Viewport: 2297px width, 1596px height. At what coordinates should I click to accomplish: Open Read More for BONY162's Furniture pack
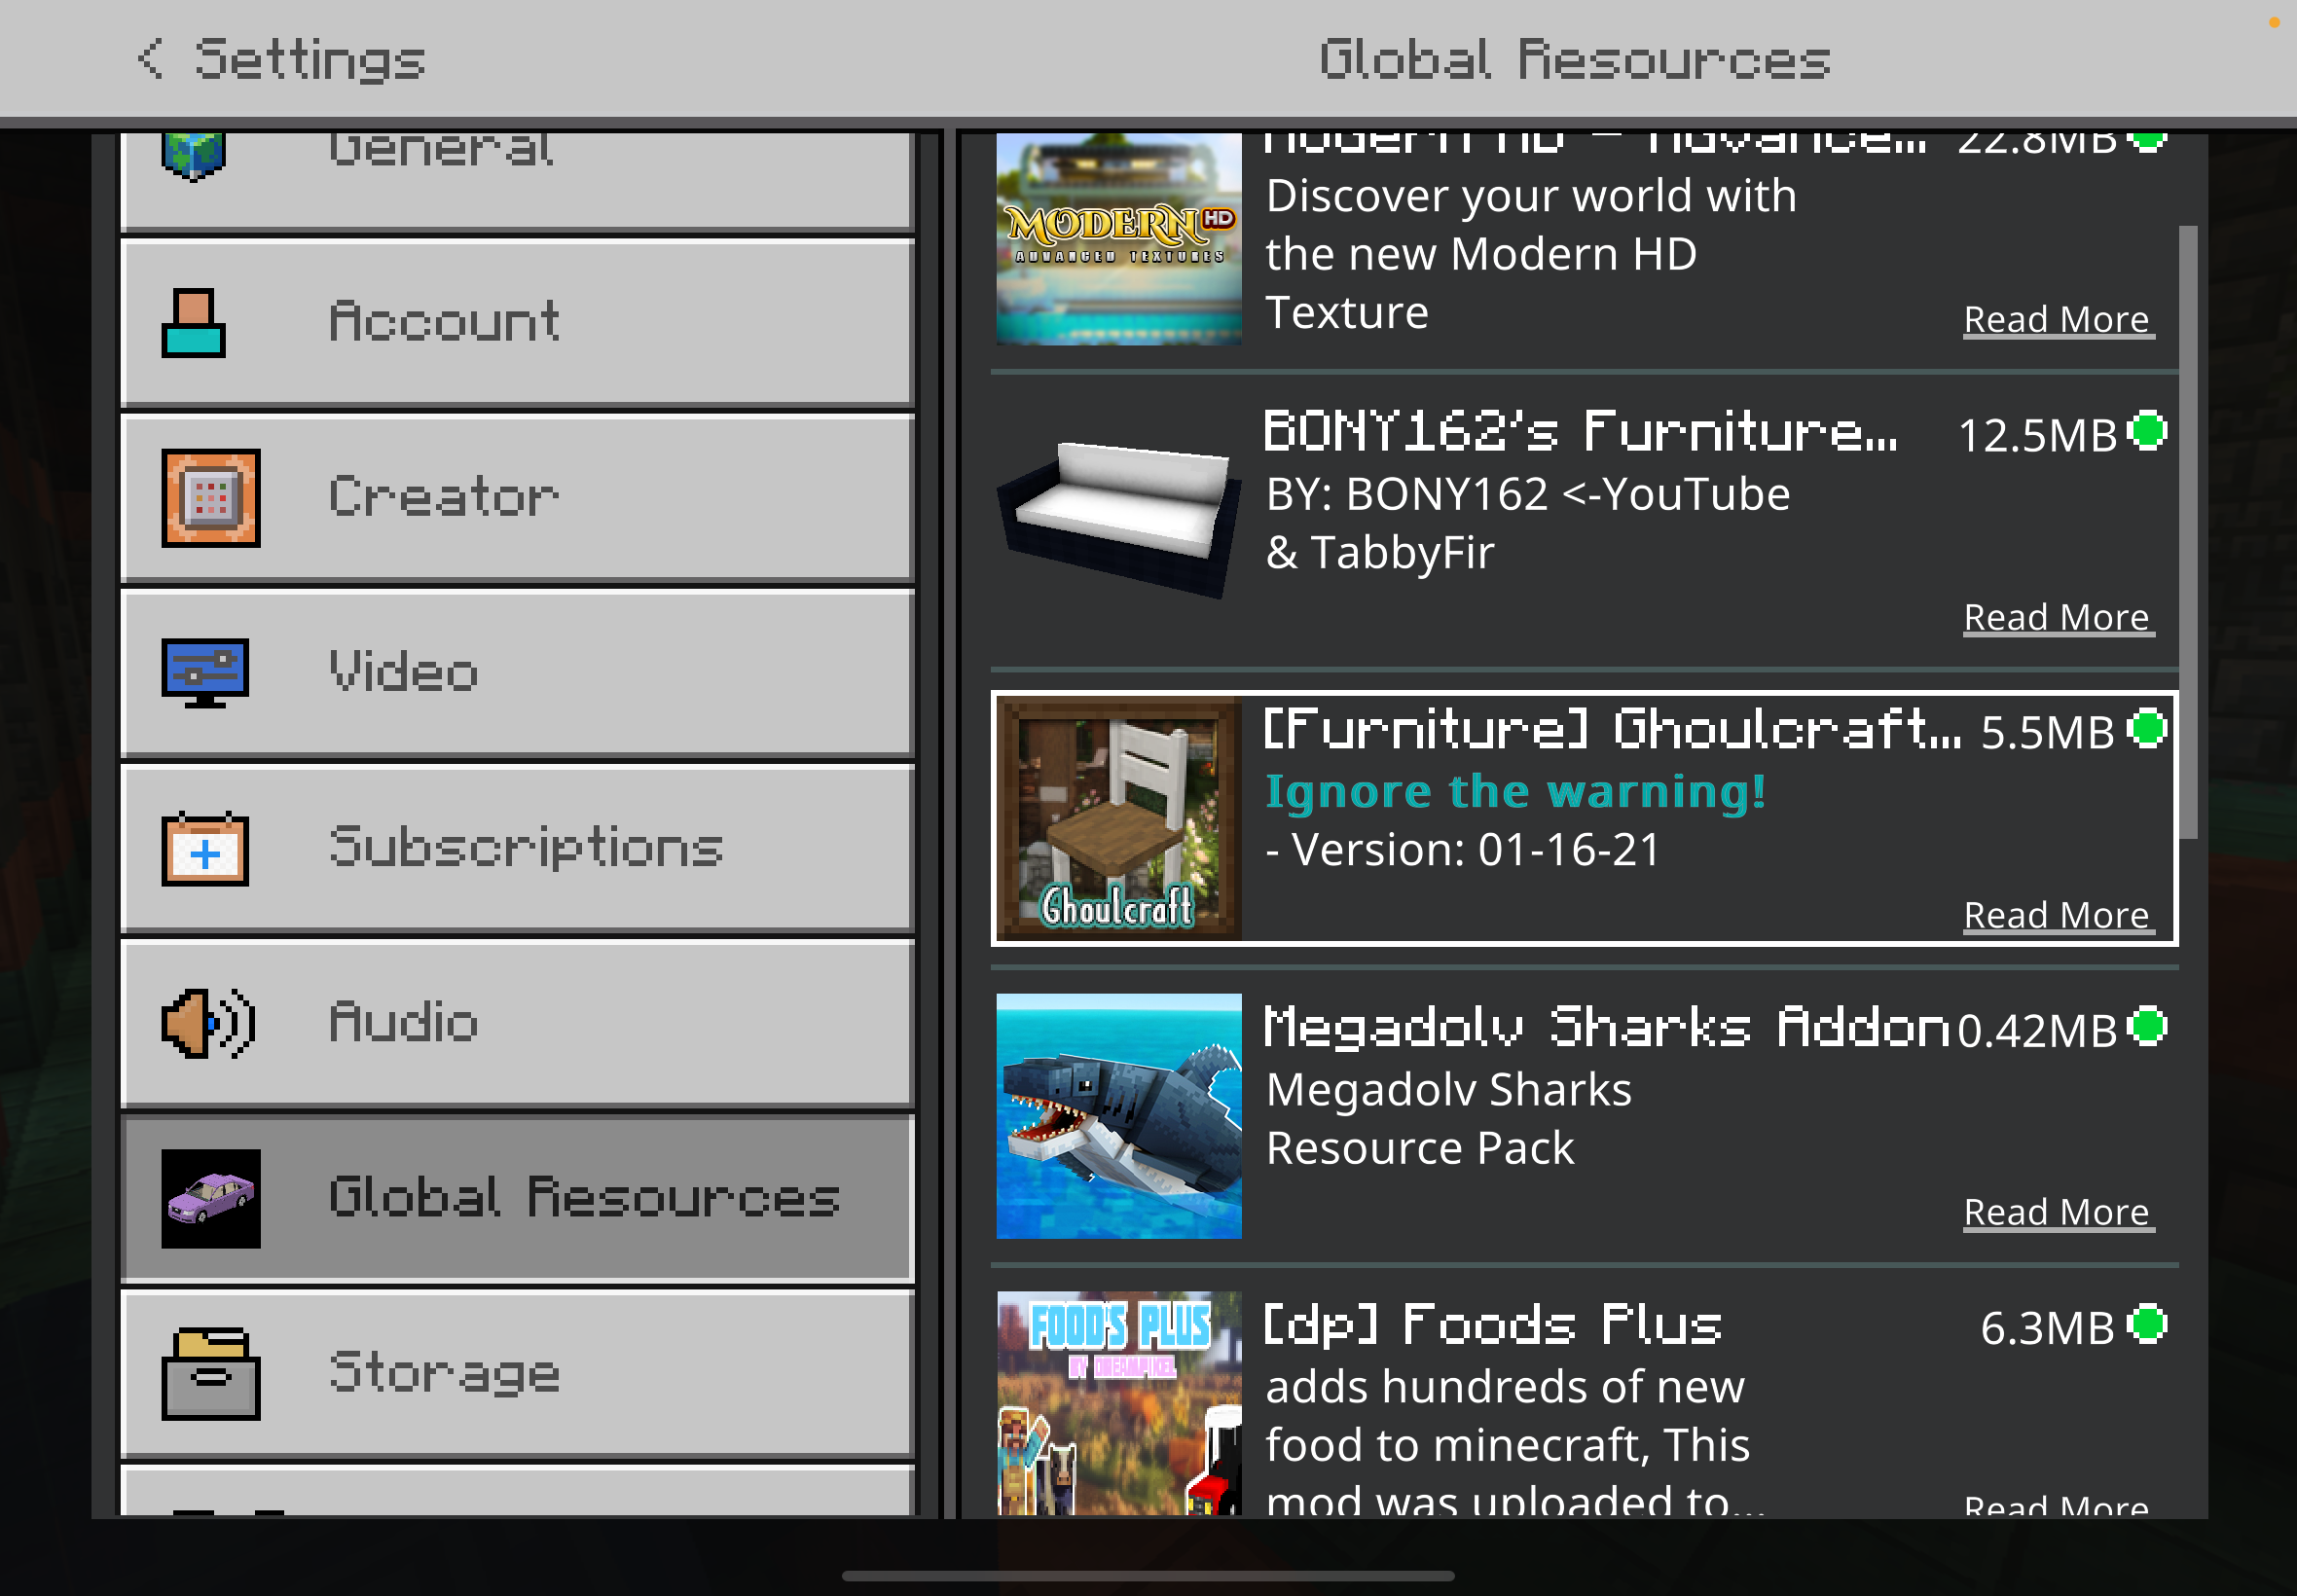tap(2057, 617)
